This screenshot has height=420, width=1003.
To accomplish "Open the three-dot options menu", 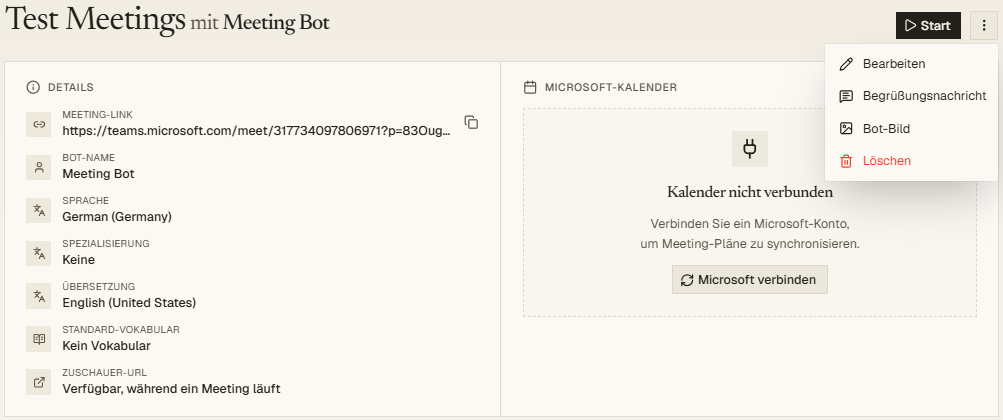I will 984,26.
